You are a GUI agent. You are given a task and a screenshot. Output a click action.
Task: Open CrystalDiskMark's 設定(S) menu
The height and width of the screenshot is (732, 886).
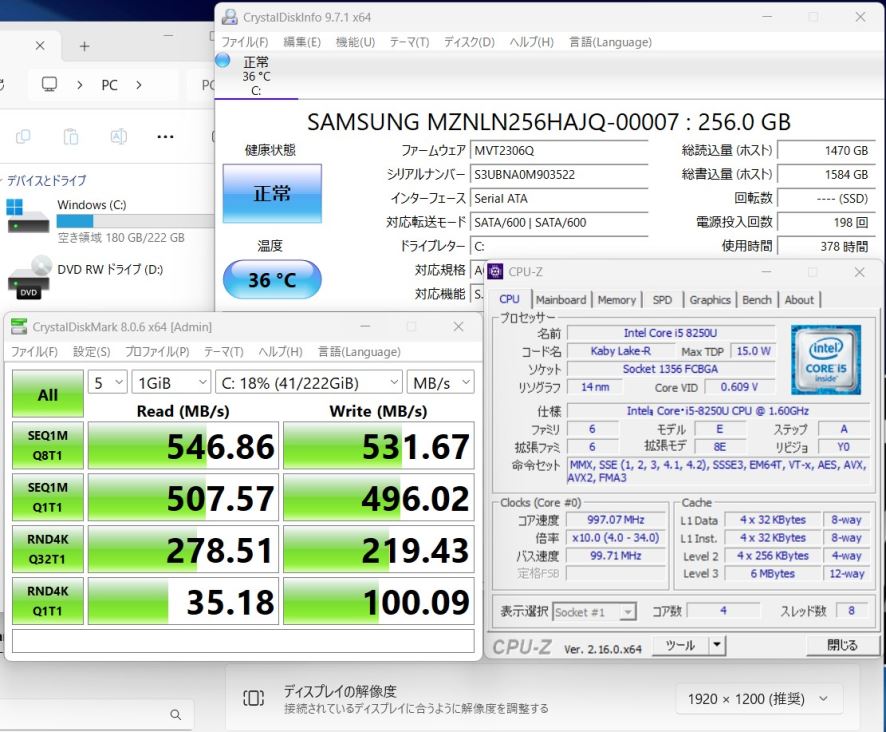point(92,352)
